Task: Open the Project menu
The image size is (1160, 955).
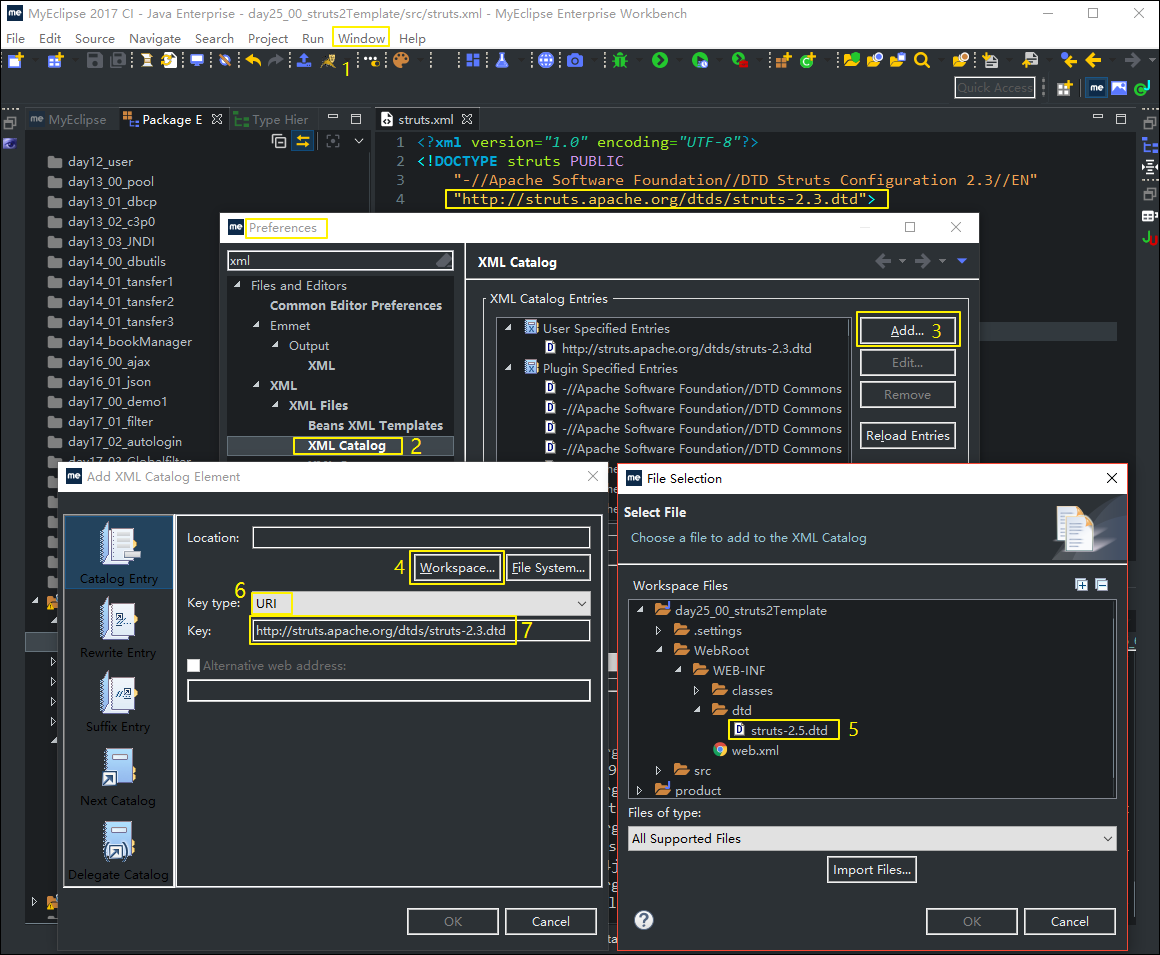Action: click(x=268, y=38)
